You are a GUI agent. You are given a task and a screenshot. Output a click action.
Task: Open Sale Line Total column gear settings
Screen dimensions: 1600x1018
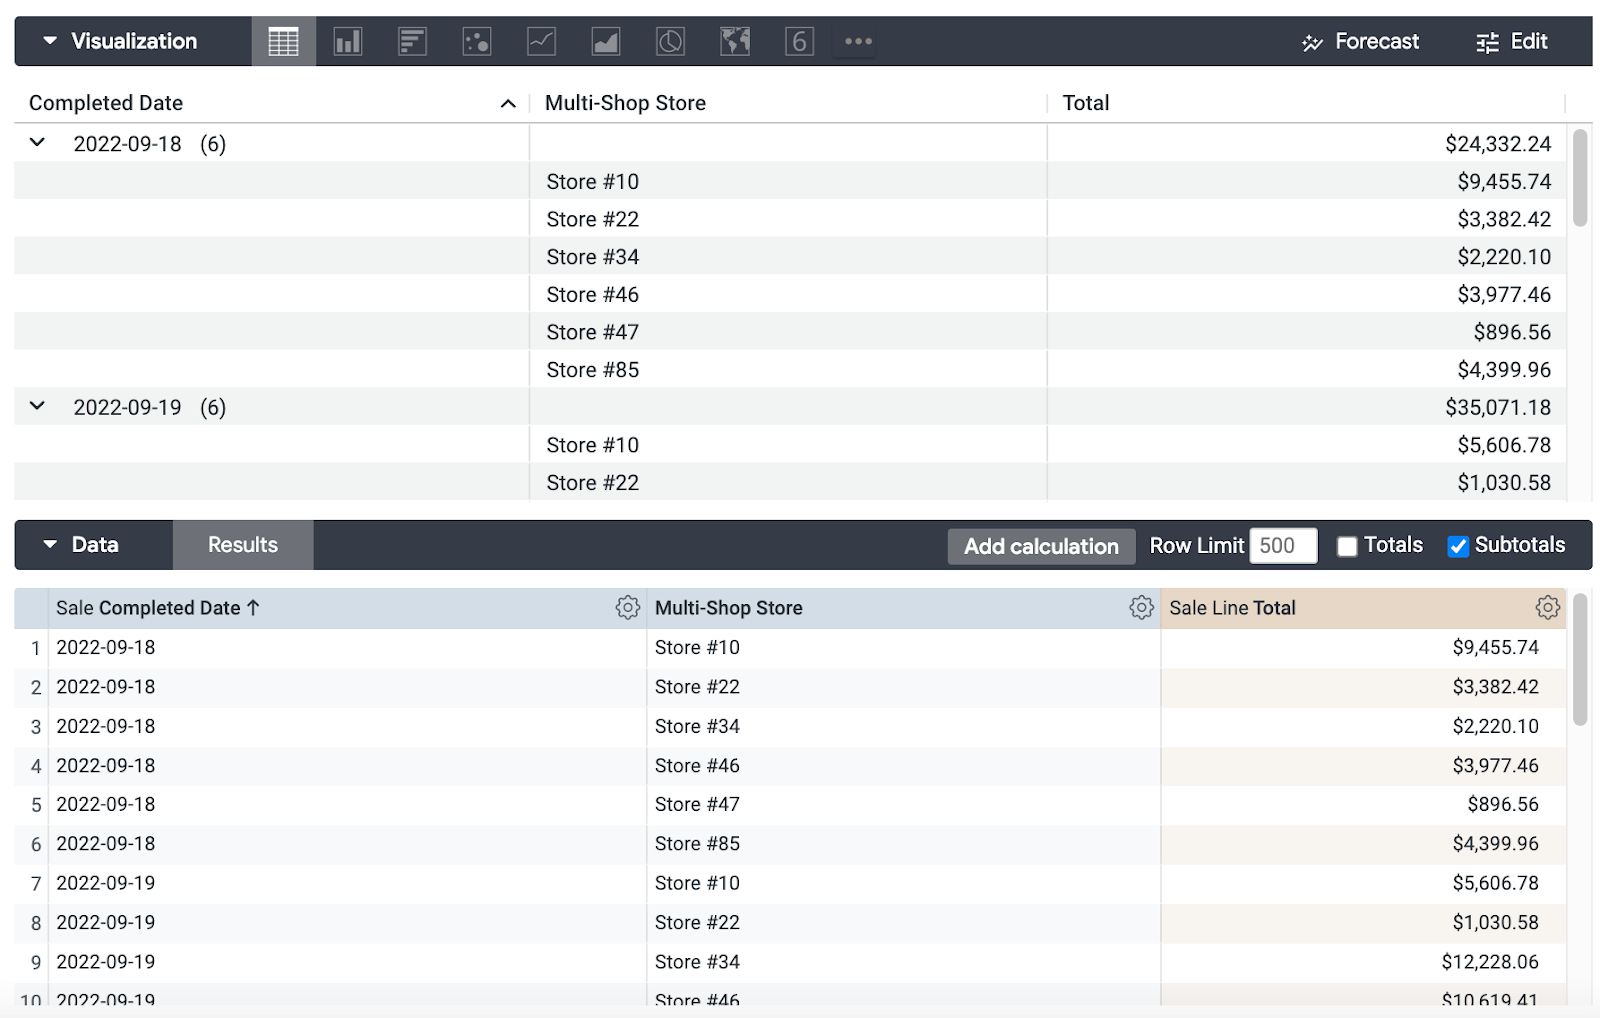(x=1547, y=608)
